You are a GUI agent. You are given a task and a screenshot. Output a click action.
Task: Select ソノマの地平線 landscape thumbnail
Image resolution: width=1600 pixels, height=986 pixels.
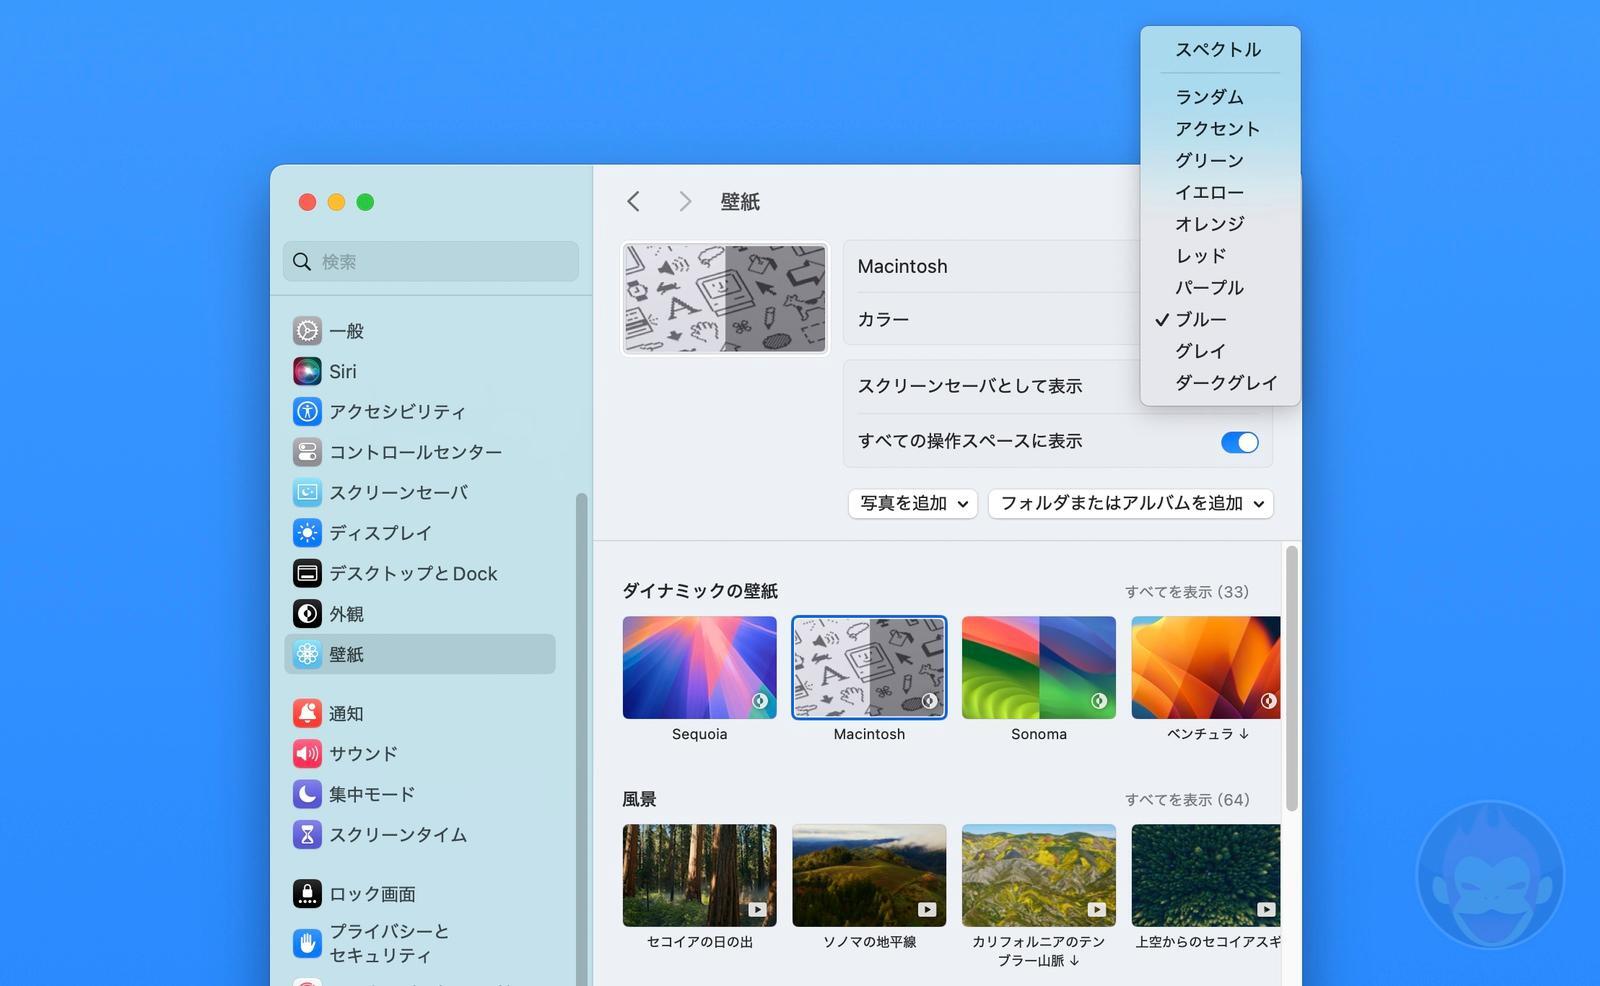pyautogui.click(x=869, y=875)
